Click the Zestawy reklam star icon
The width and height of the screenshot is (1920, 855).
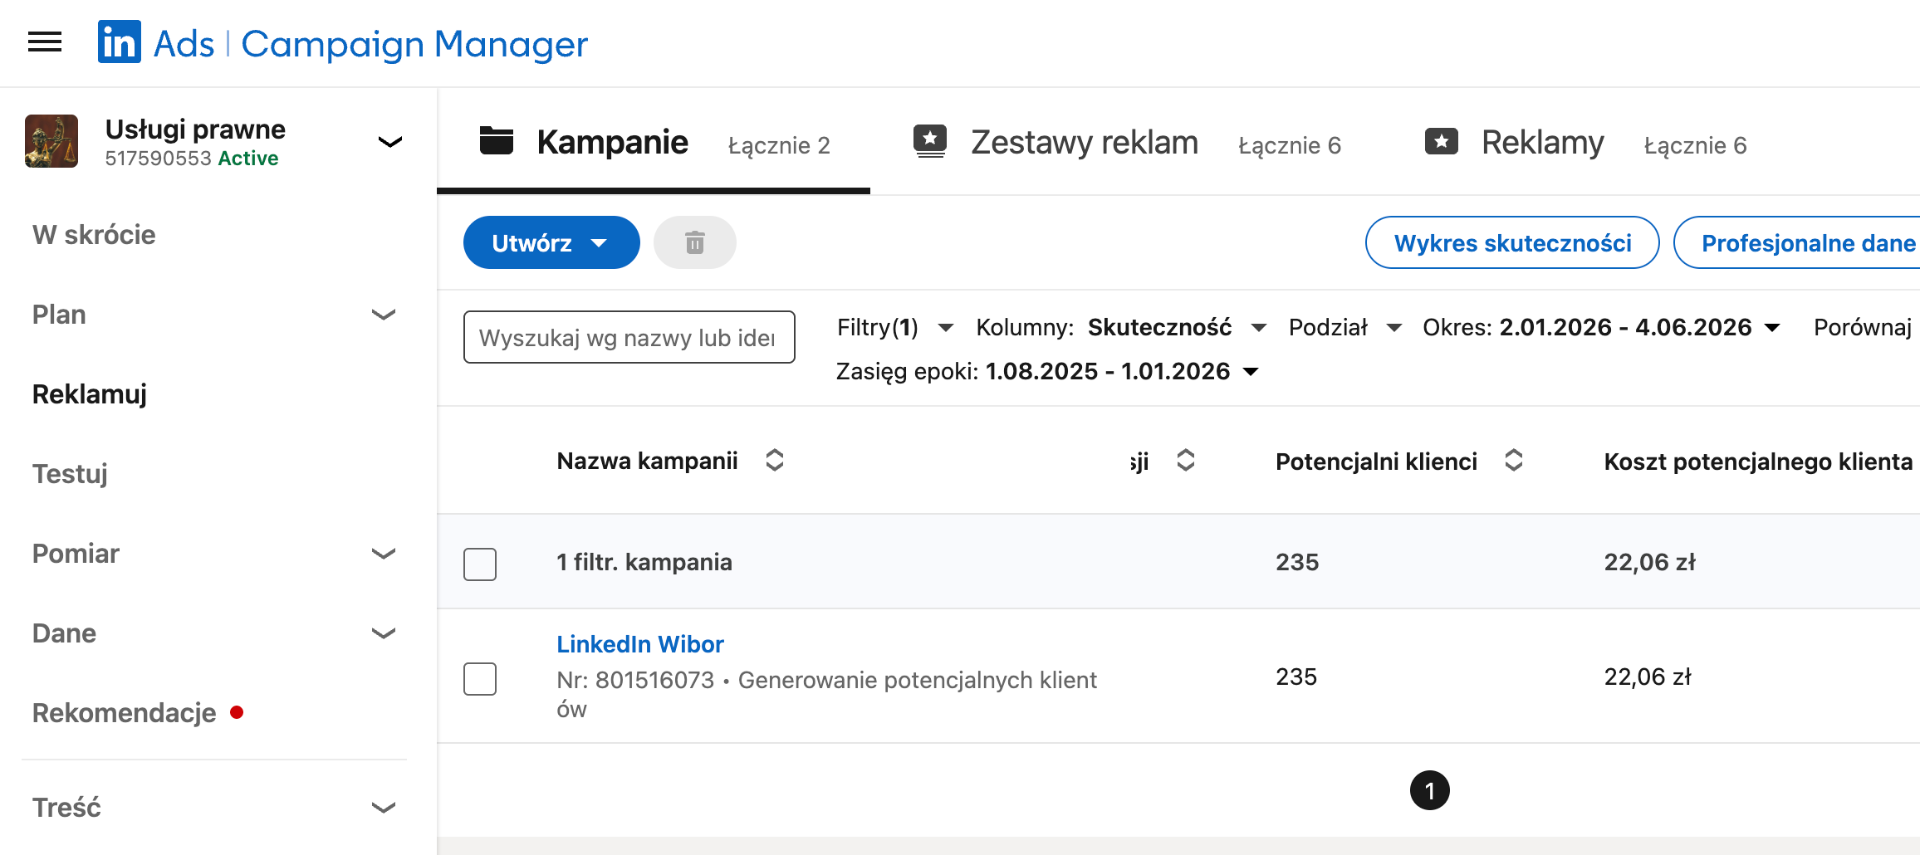(x=930, y=141)
